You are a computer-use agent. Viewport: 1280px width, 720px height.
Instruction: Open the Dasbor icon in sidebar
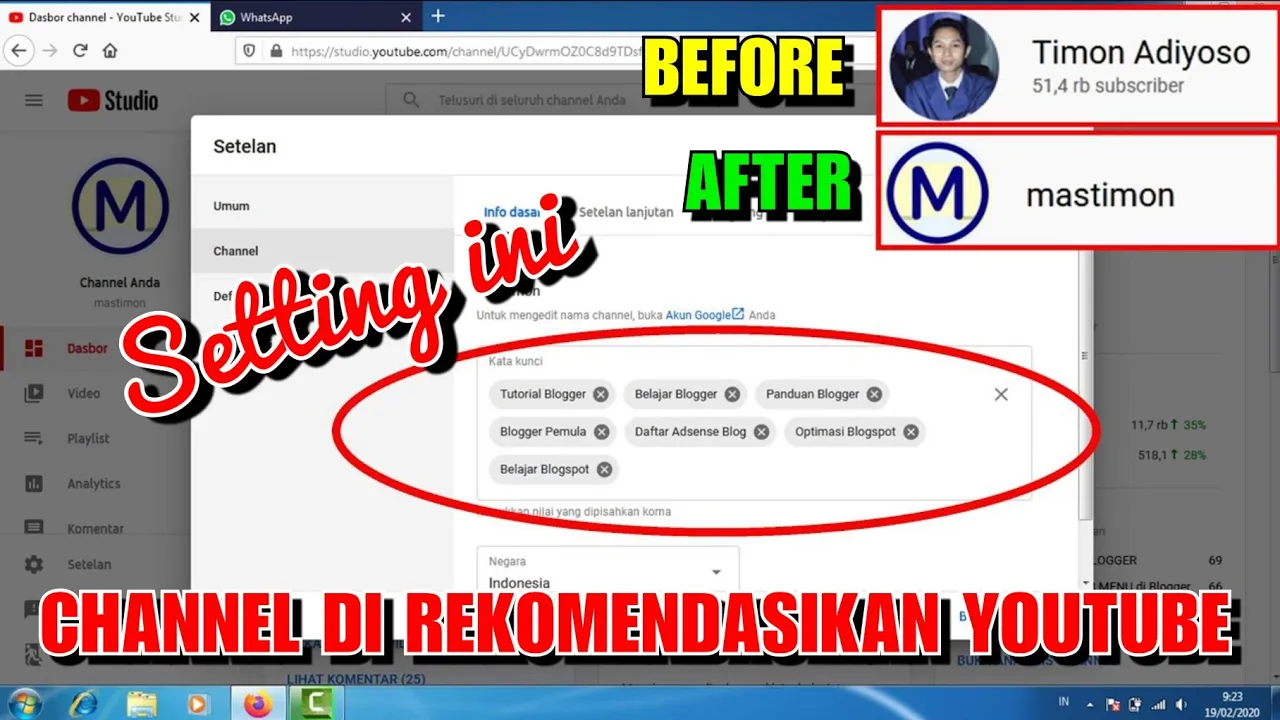coord(34,348)
